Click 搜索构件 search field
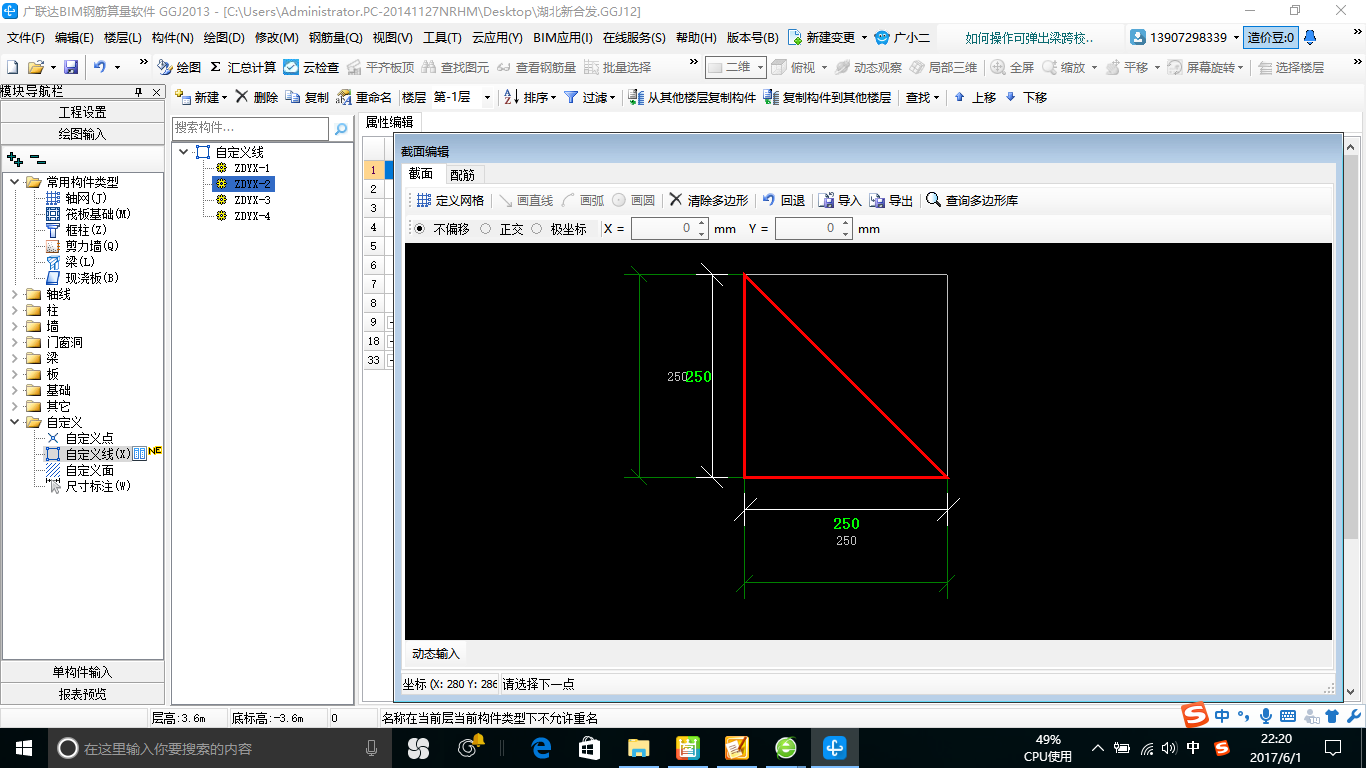 pos(250,128)
